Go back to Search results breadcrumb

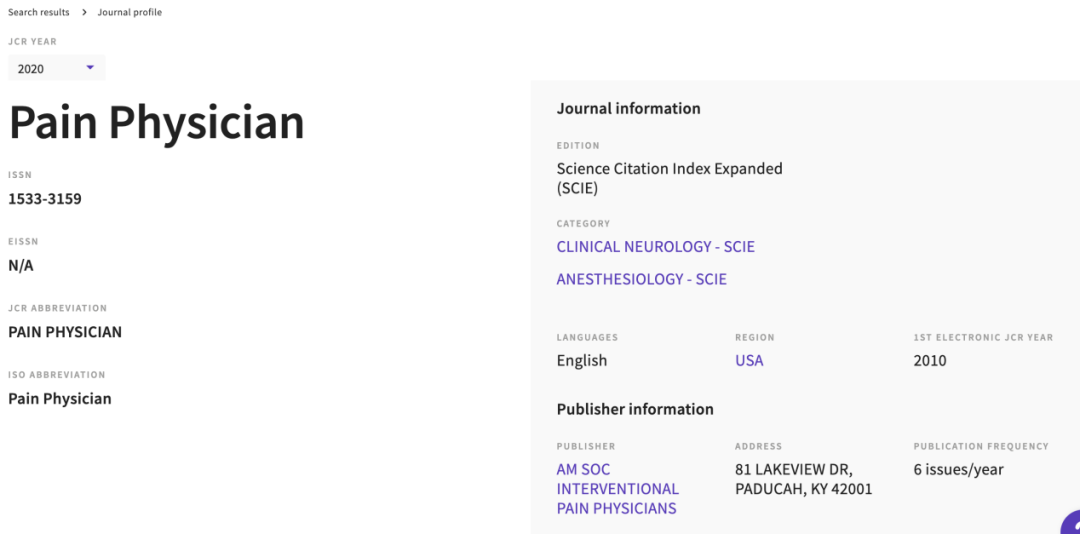(39, 12)
